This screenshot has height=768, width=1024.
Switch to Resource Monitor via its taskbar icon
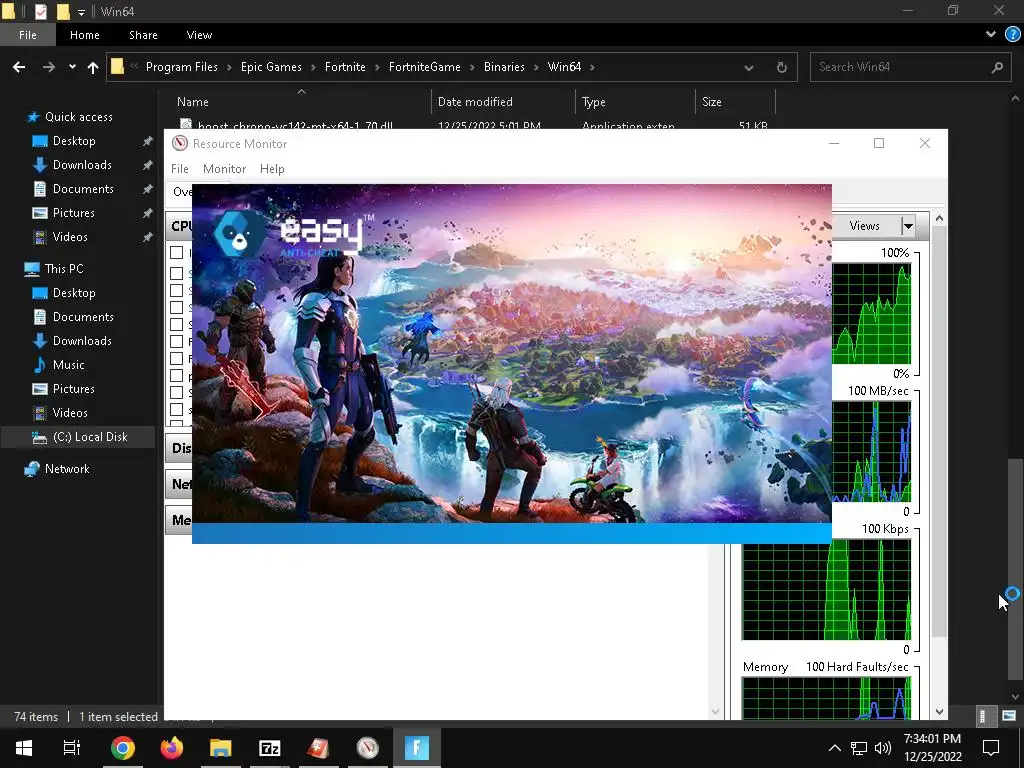[368, 748]
